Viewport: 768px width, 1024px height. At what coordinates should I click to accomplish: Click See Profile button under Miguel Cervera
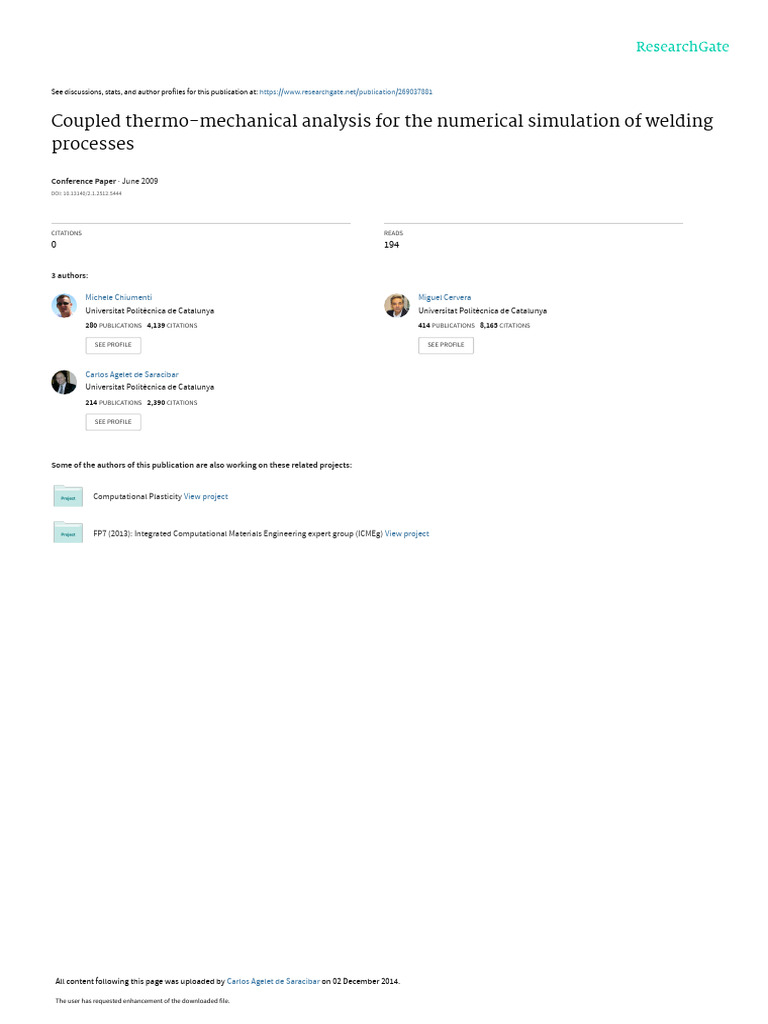(x=445, y=345)
